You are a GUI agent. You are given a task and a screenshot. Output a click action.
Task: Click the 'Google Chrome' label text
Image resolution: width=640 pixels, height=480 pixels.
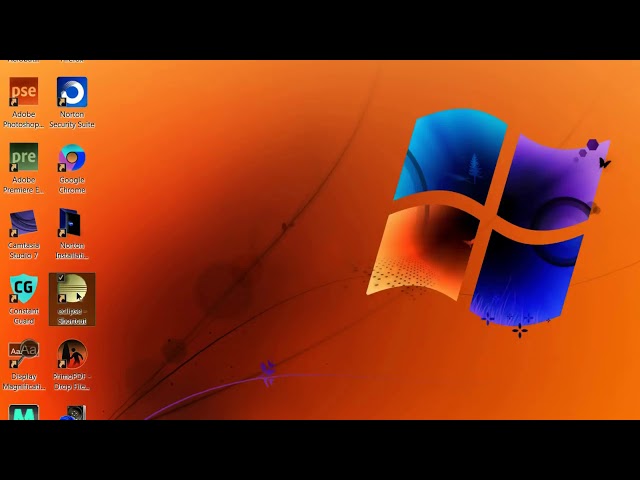[x=72, y=185]
